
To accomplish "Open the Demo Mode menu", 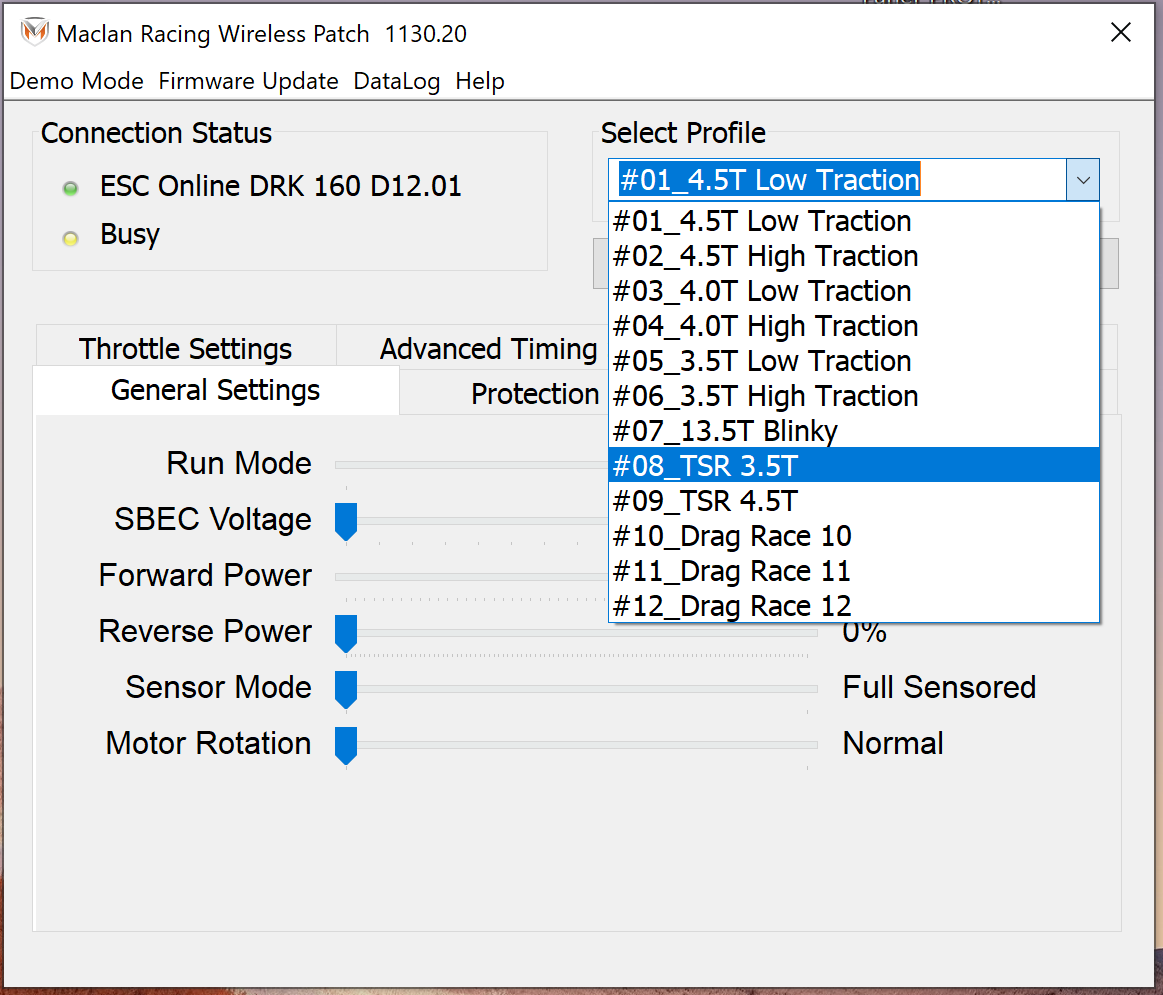I will [76, 81].
